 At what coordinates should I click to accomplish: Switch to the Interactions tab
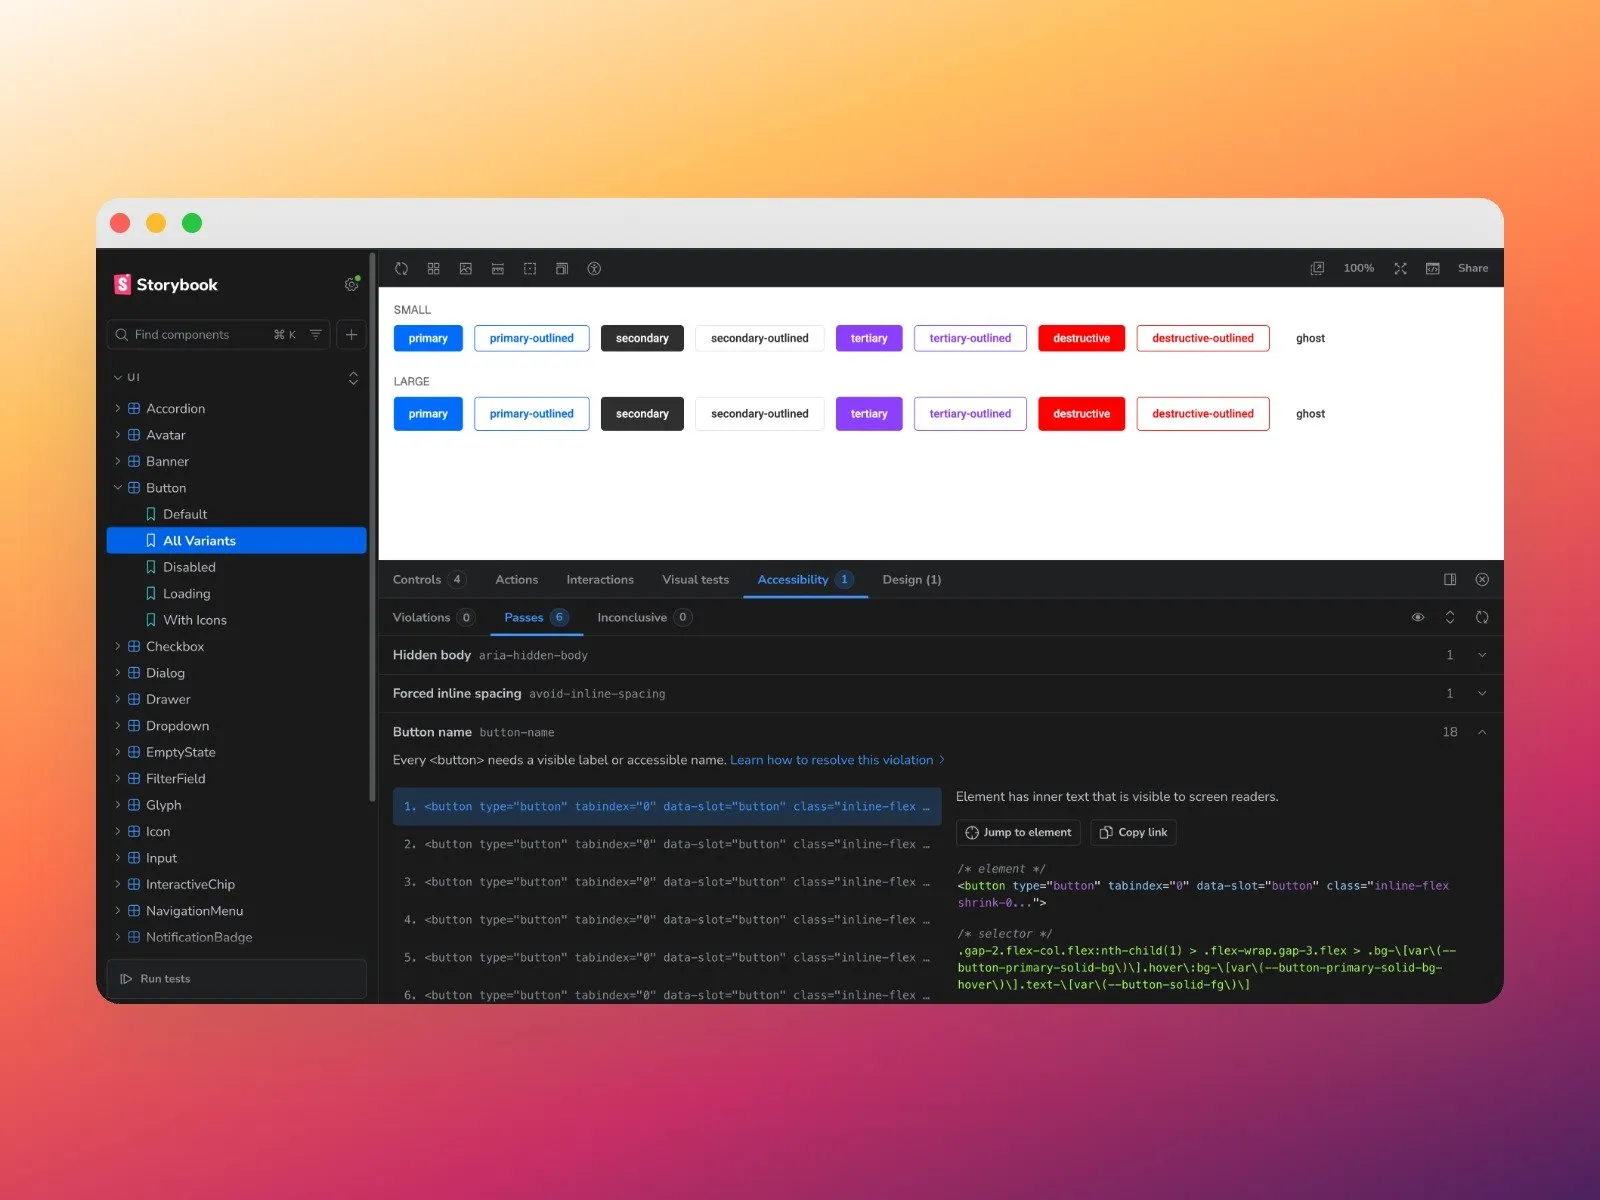[x=600, y=579]
